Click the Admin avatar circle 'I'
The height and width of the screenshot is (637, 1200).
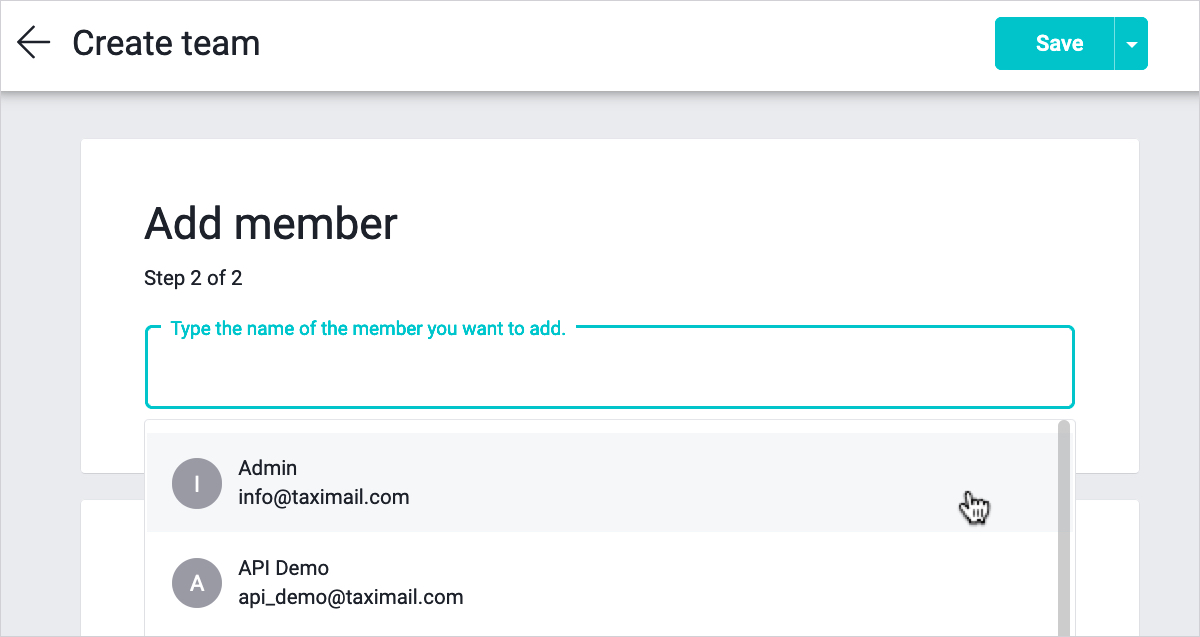pyautogui.click(x=197, y=484)
